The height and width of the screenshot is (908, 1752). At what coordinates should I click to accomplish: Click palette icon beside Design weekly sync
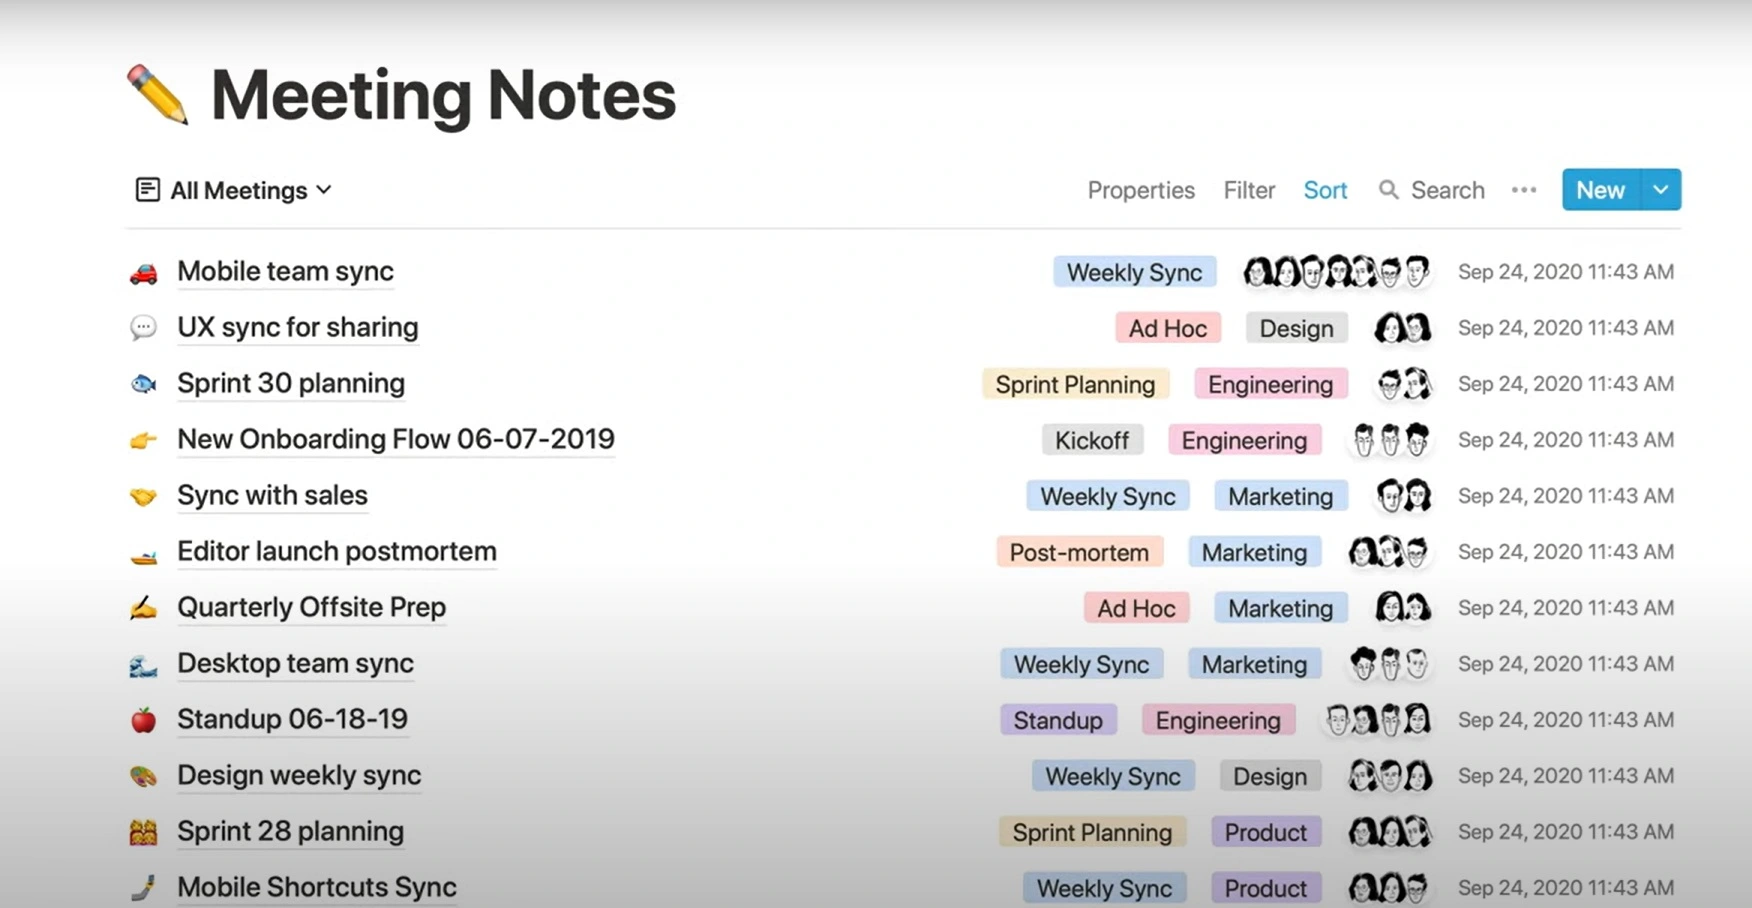(x=144, y=776)
